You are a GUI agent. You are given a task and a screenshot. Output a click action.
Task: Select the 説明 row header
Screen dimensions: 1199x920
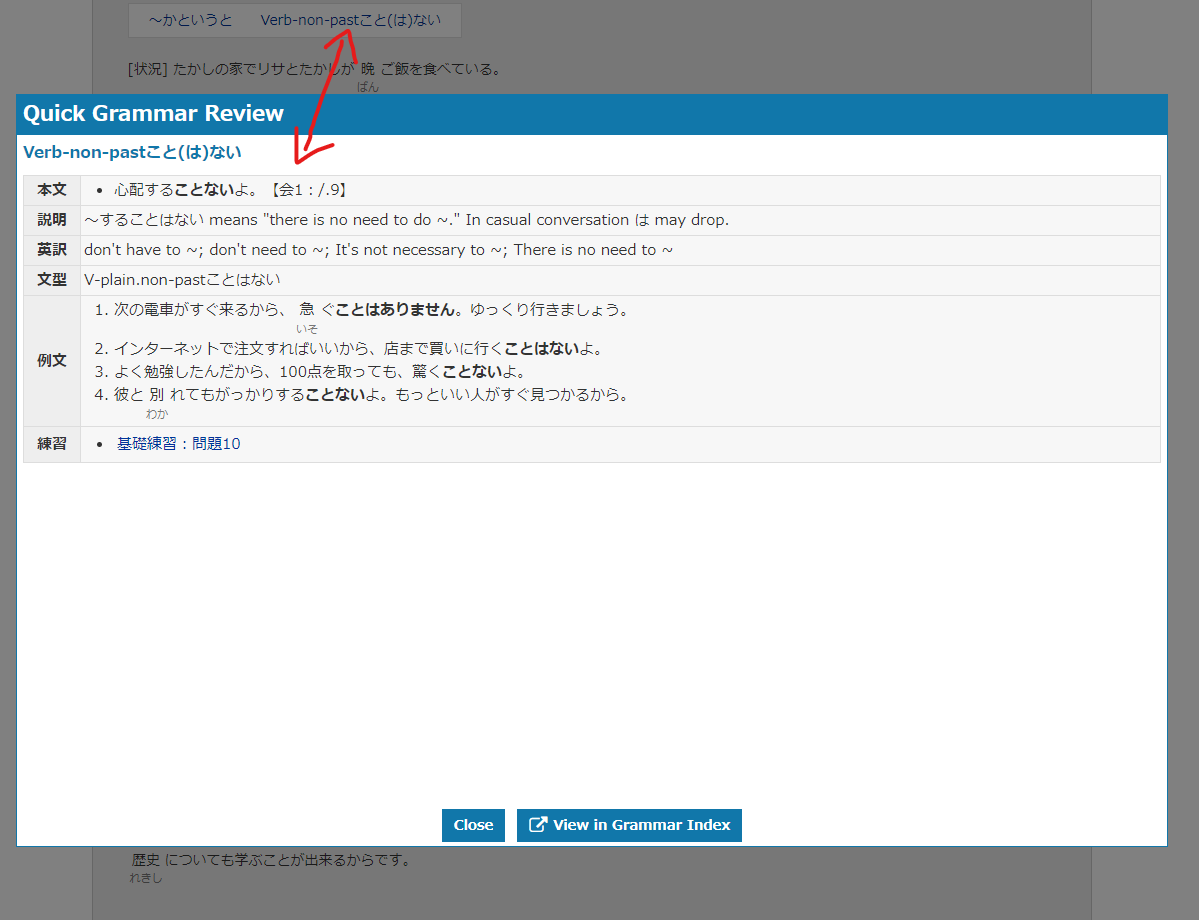(52, 220)
